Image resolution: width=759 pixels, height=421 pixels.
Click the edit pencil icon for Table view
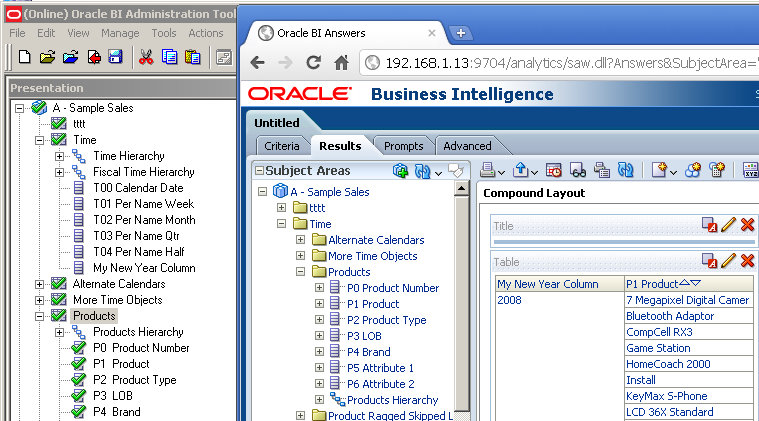pyautogui.click(x=728, y=260)
